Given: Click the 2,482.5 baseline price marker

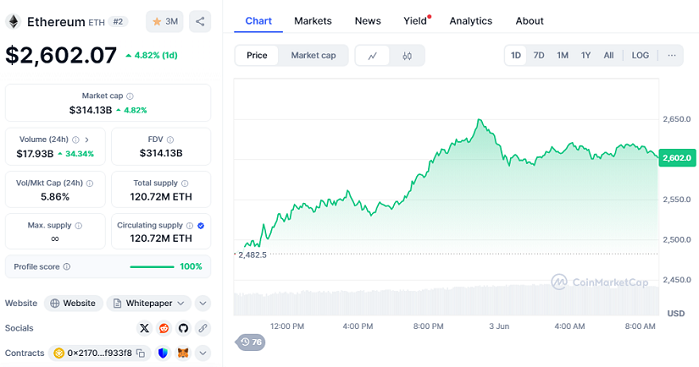Looking at the screenshot, I should tap(252, 255).
